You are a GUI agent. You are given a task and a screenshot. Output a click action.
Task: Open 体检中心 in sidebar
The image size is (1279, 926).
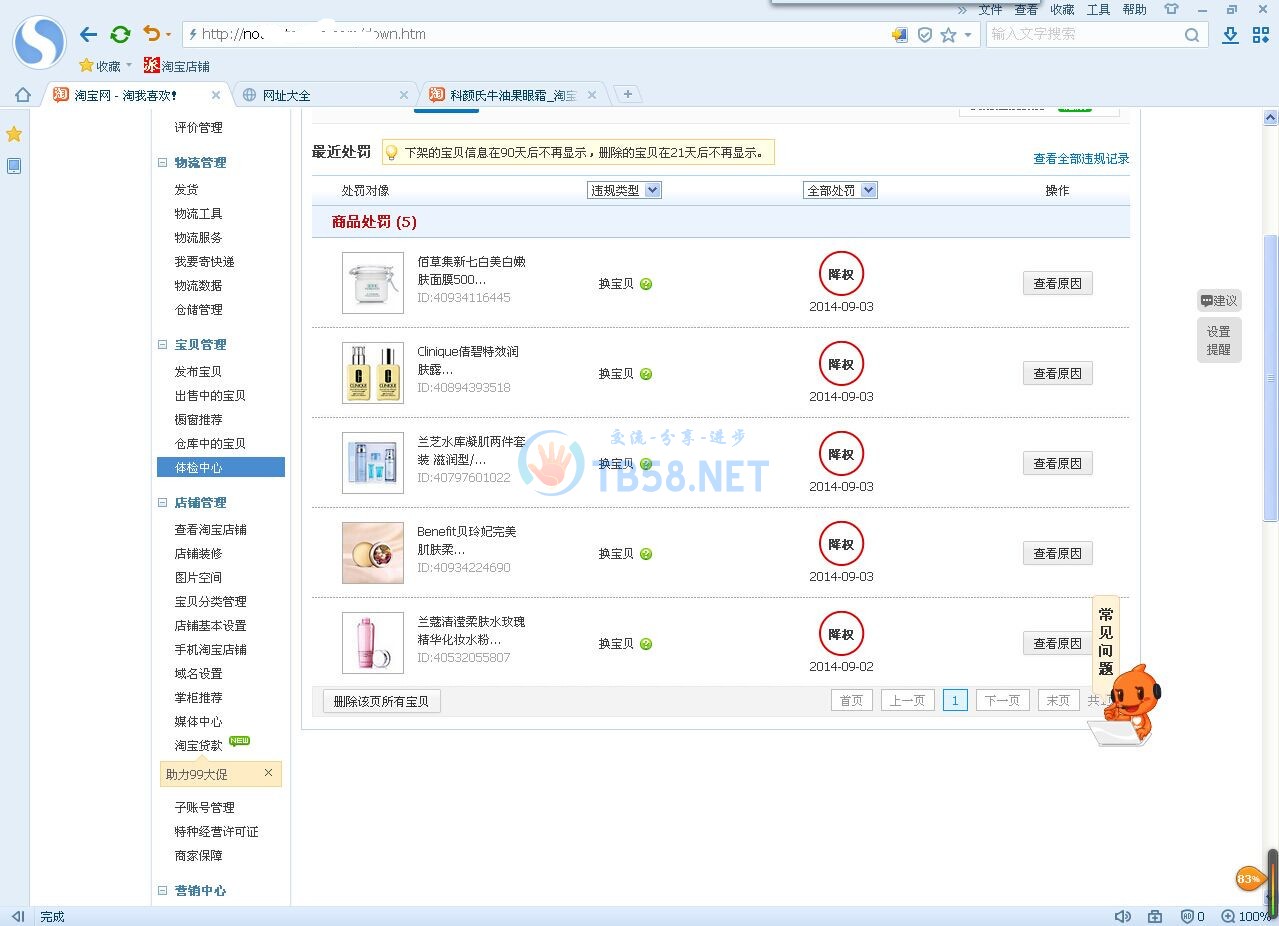click(x=221, y=467)
